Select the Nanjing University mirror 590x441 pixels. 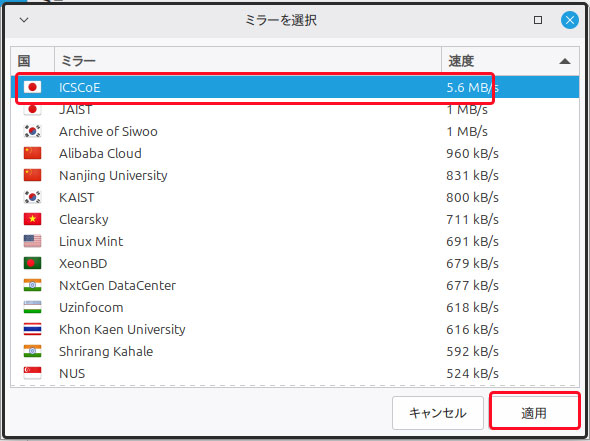click(x=295, y=175)
